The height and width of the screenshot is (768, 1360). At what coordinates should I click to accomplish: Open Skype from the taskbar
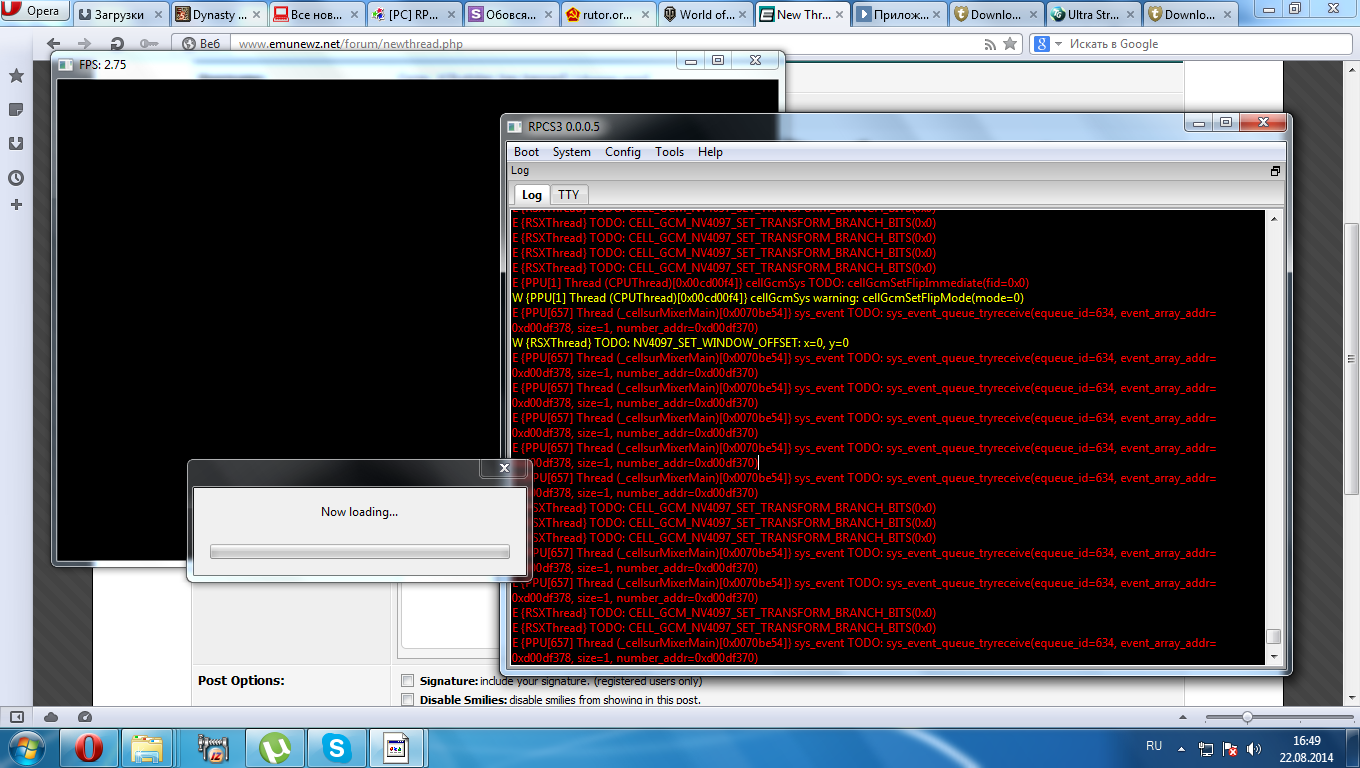click(x=335, y=747)
